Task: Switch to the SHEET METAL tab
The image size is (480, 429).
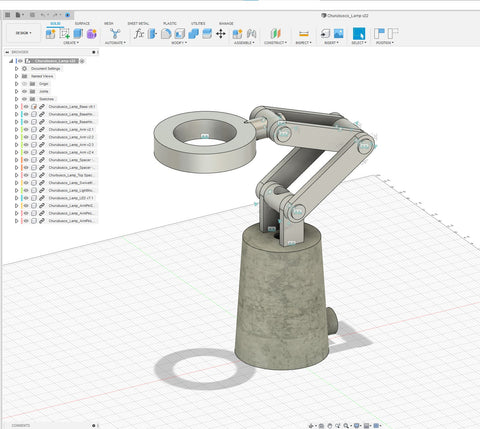Action: 138,23
